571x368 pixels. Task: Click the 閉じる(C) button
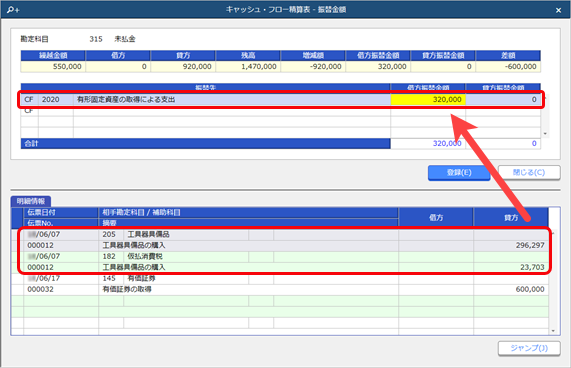click(x=529, y=173)
